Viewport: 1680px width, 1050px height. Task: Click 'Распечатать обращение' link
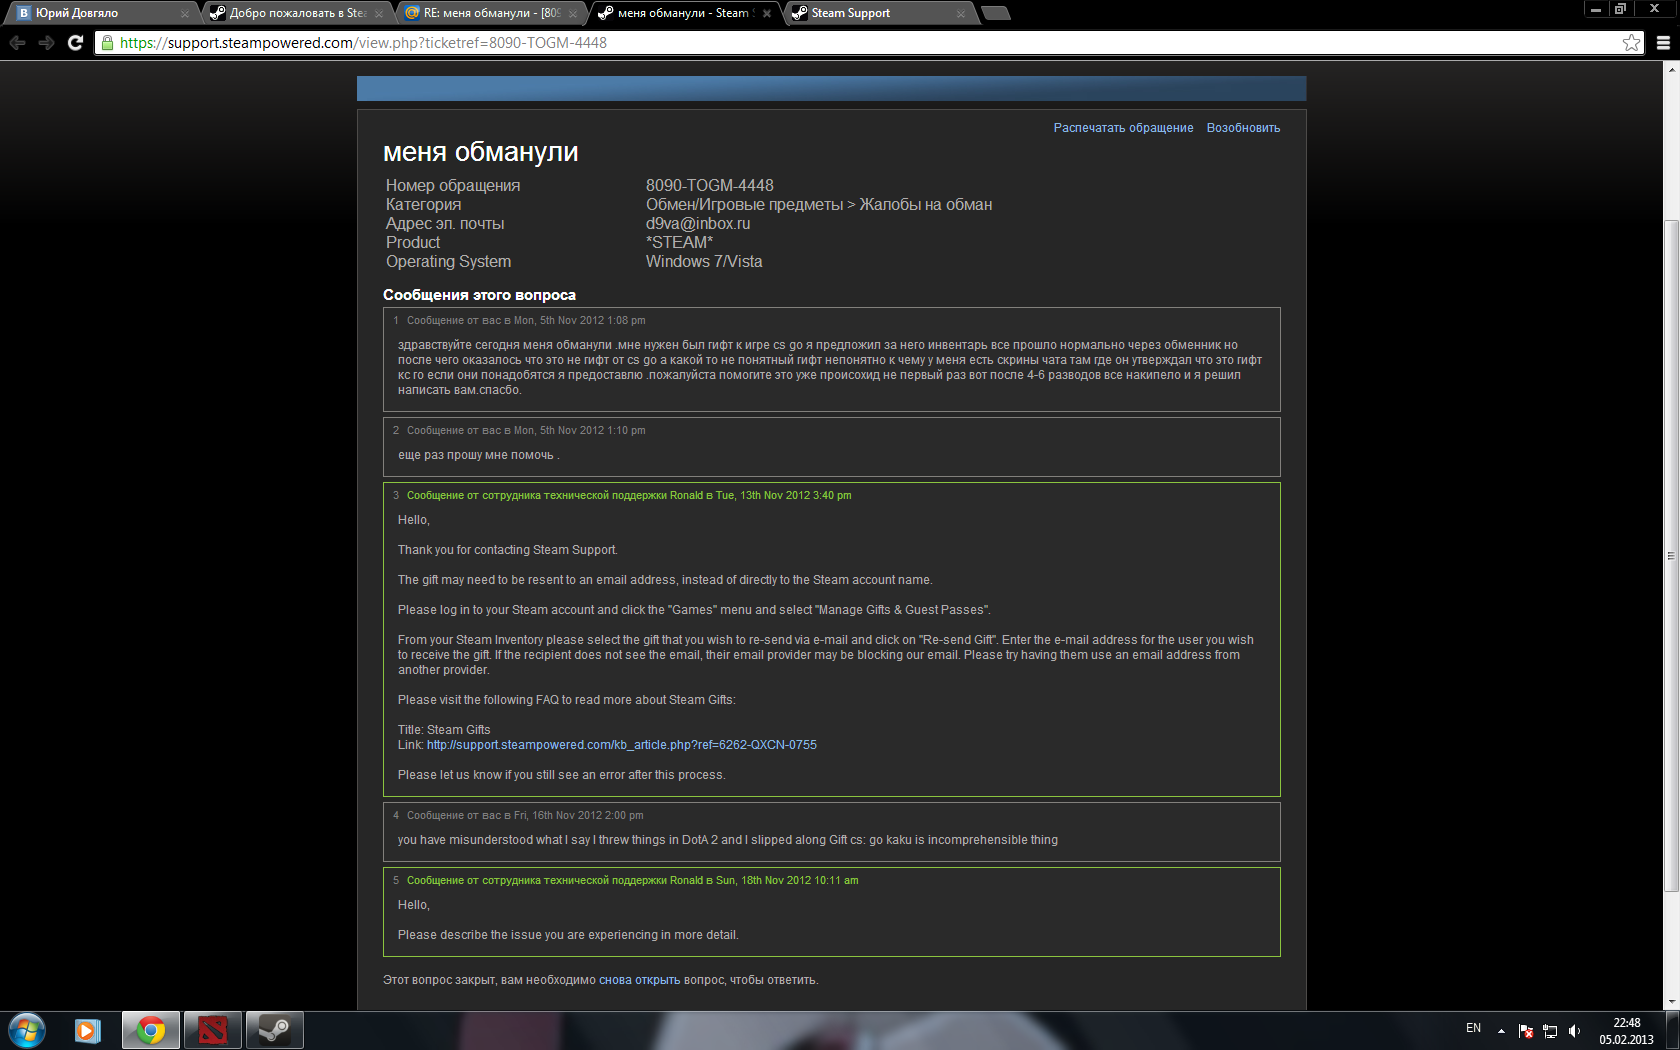point(1123,128)
